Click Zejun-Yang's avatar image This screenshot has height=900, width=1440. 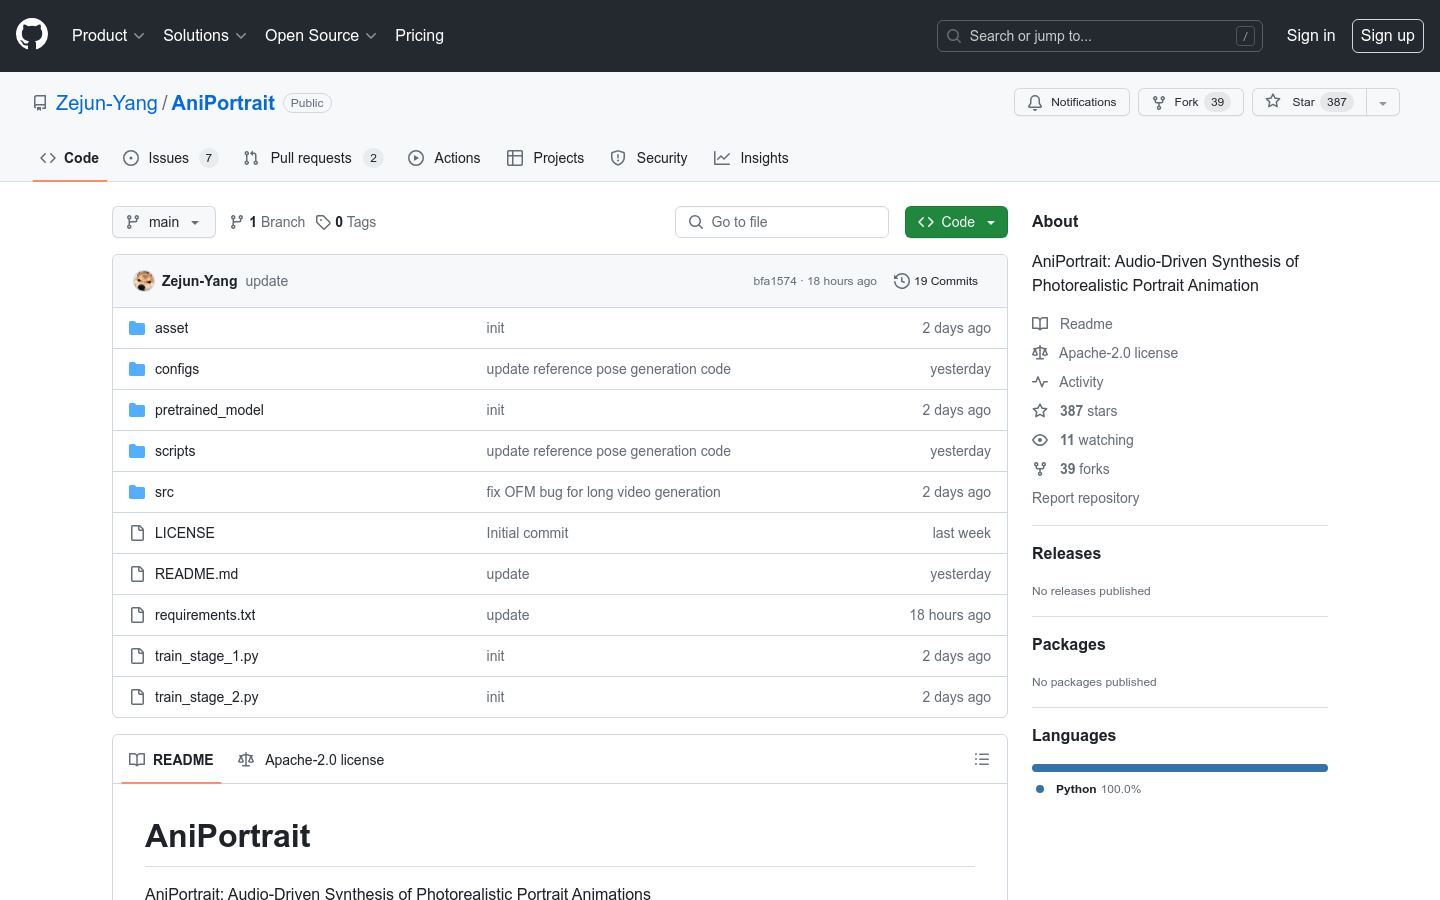[x=144, y=281]
